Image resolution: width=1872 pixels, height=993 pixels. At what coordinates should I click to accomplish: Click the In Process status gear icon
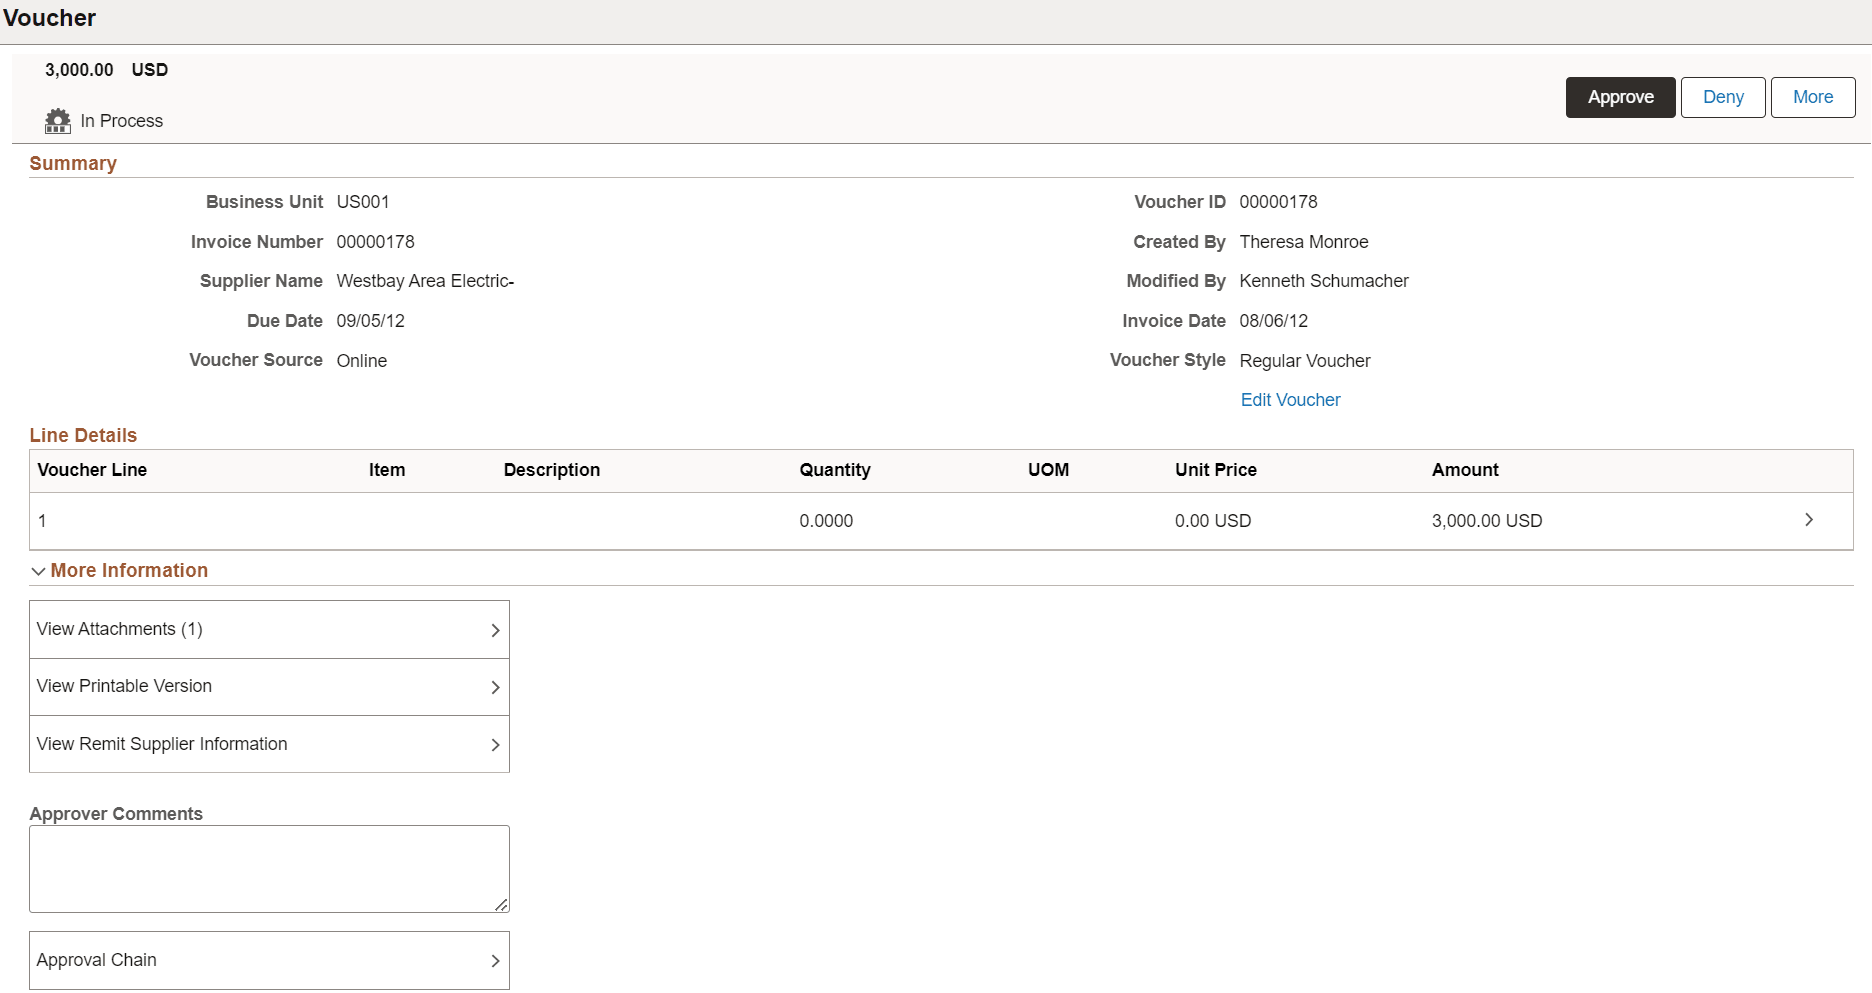point(58,120)
